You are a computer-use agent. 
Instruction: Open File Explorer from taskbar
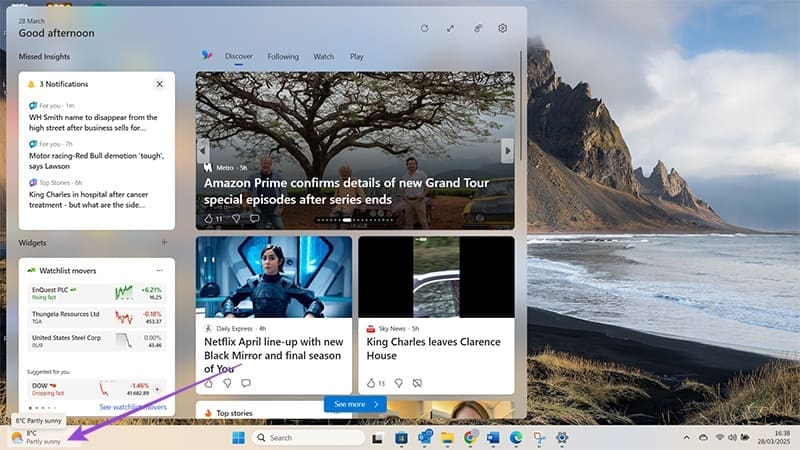tap(447, 438)
